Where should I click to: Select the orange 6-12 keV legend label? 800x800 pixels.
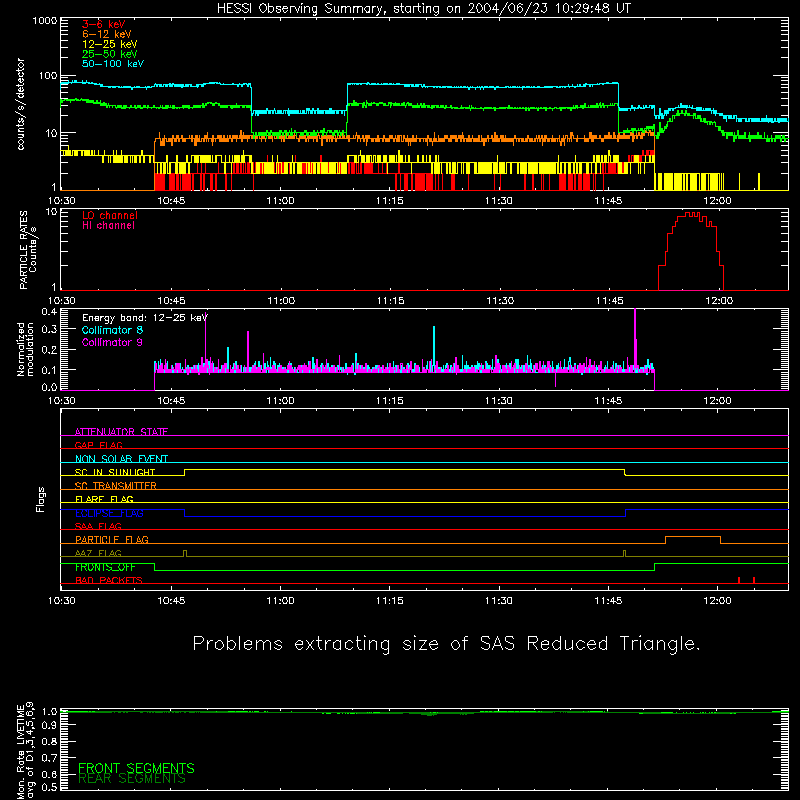pyautogui.click(x=107, y=34)
